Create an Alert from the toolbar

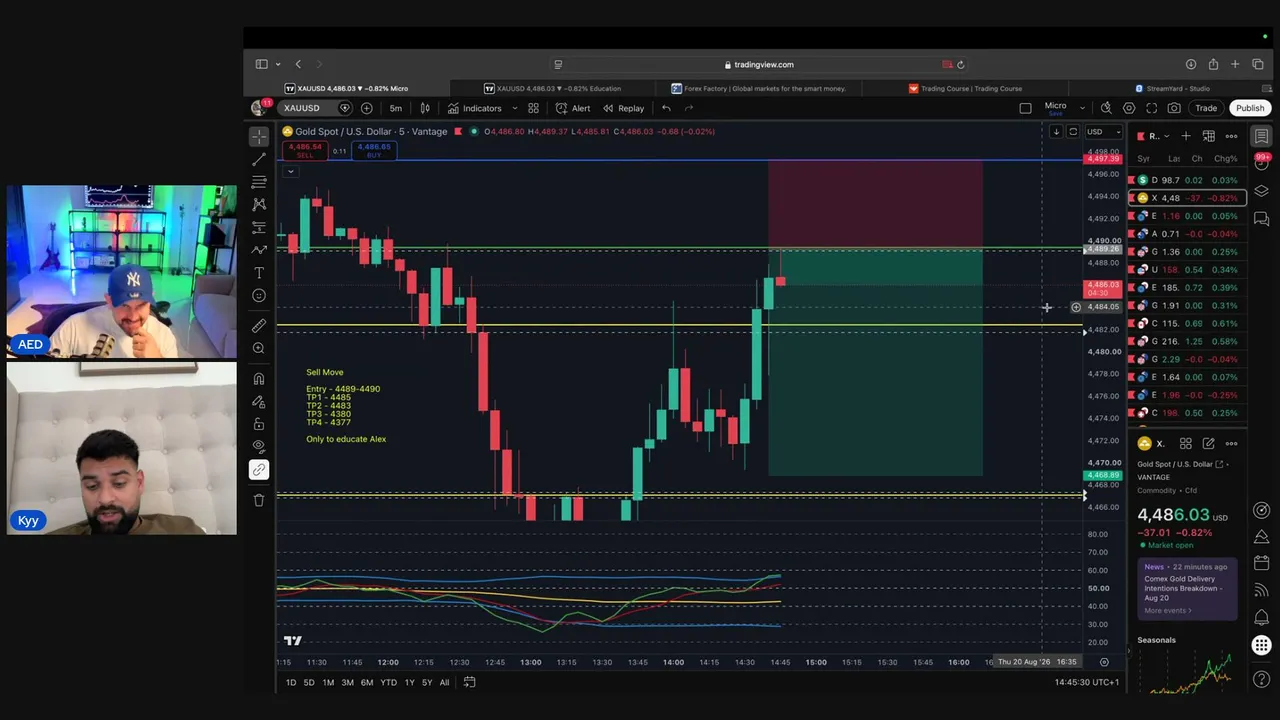[573, 108]
